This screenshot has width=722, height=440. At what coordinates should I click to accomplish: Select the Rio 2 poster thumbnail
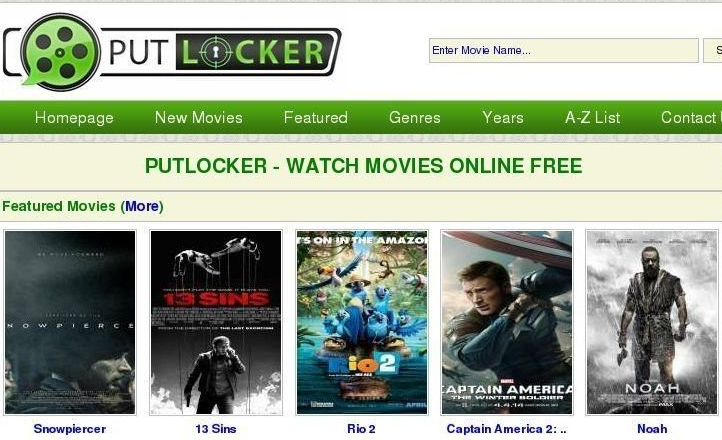tap(362, 322)
